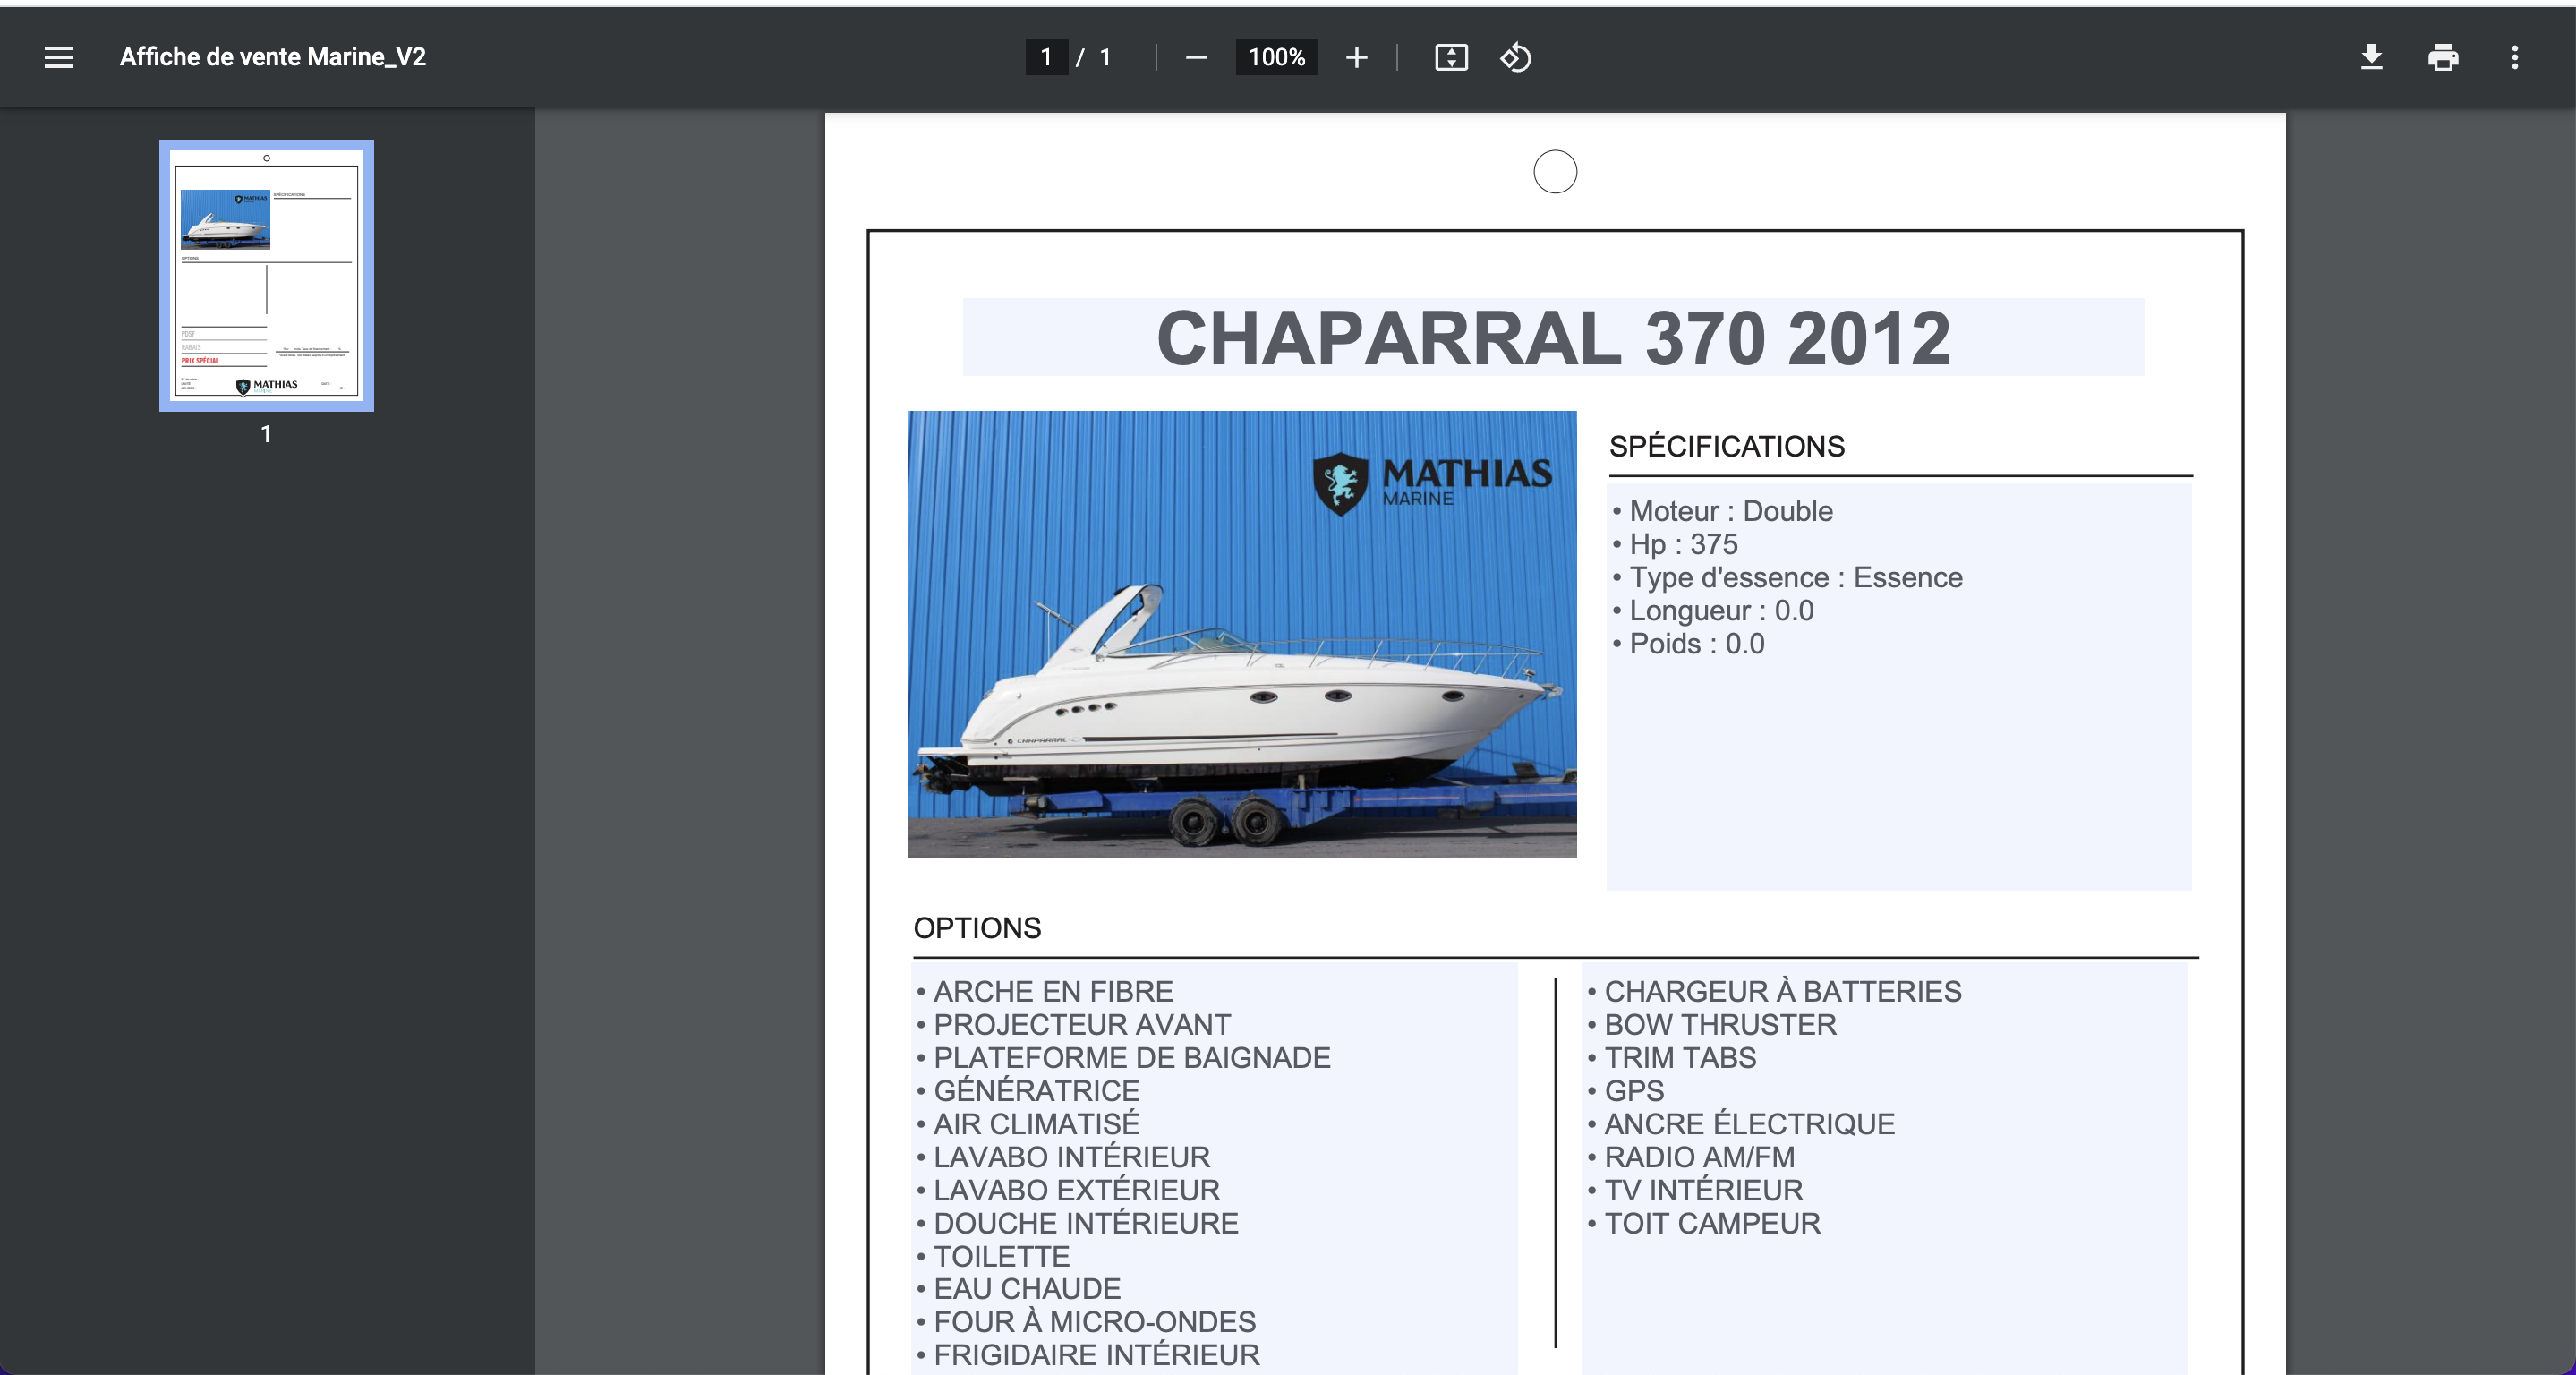Open the more actions menu
2576x1375 pixels.
click(2515, 57)
